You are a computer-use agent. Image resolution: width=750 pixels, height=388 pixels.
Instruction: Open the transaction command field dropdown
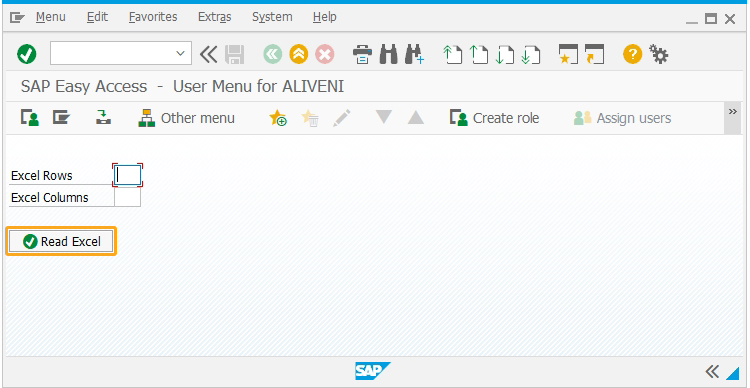click(180, 54)
